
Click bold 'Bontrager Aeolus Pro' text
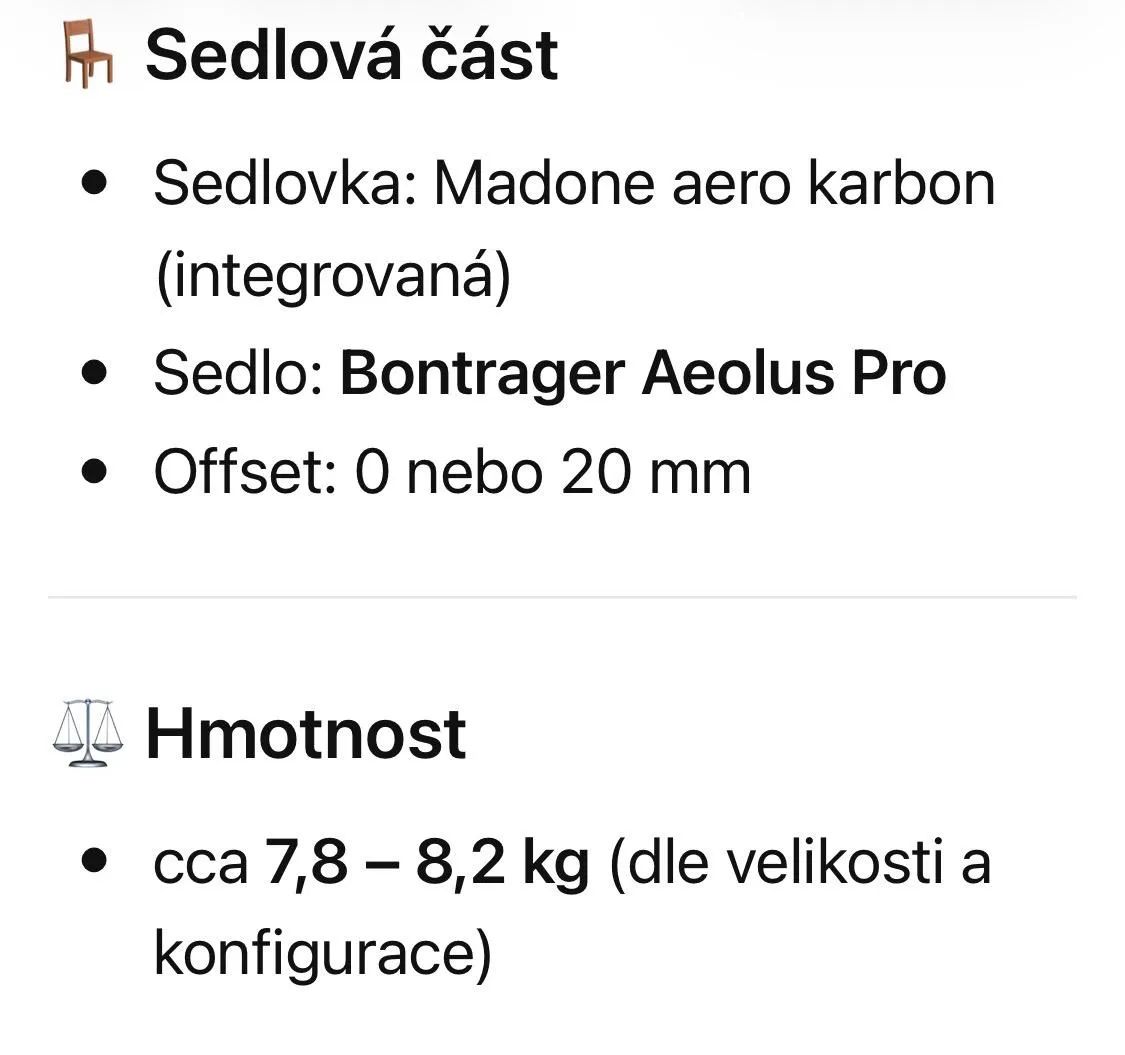pyautogui.click(x=643, y=373)
